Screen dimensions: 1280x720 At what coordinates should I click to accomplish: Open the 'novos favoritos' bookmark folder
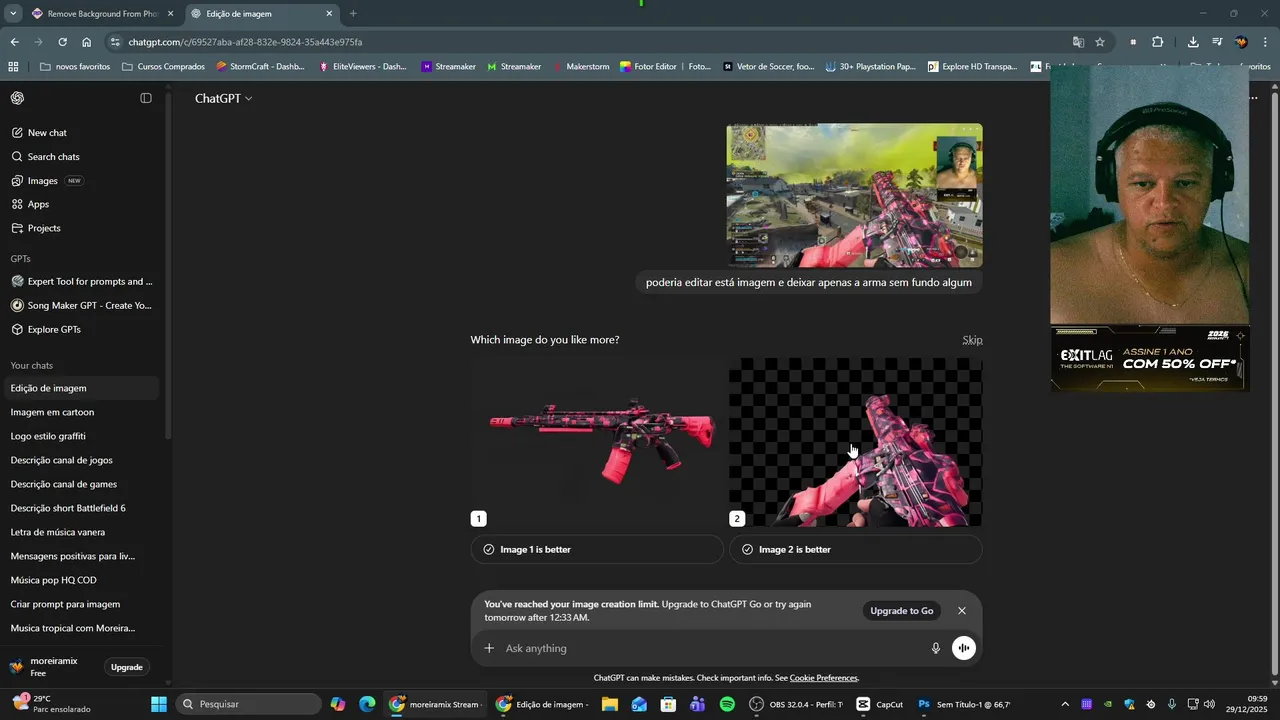(x=75, y=67)
